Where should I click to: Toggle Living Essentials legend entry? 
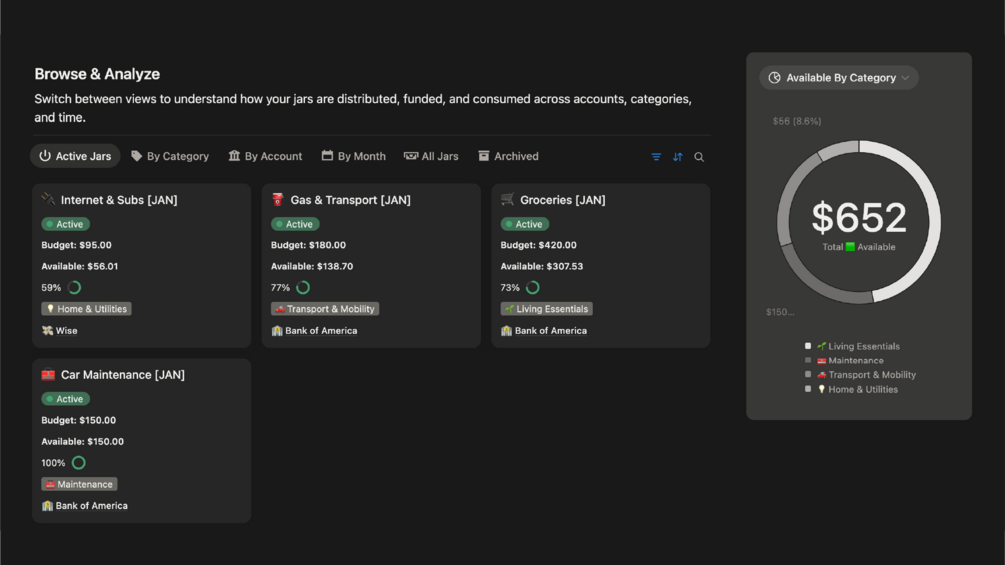[857, 346]
